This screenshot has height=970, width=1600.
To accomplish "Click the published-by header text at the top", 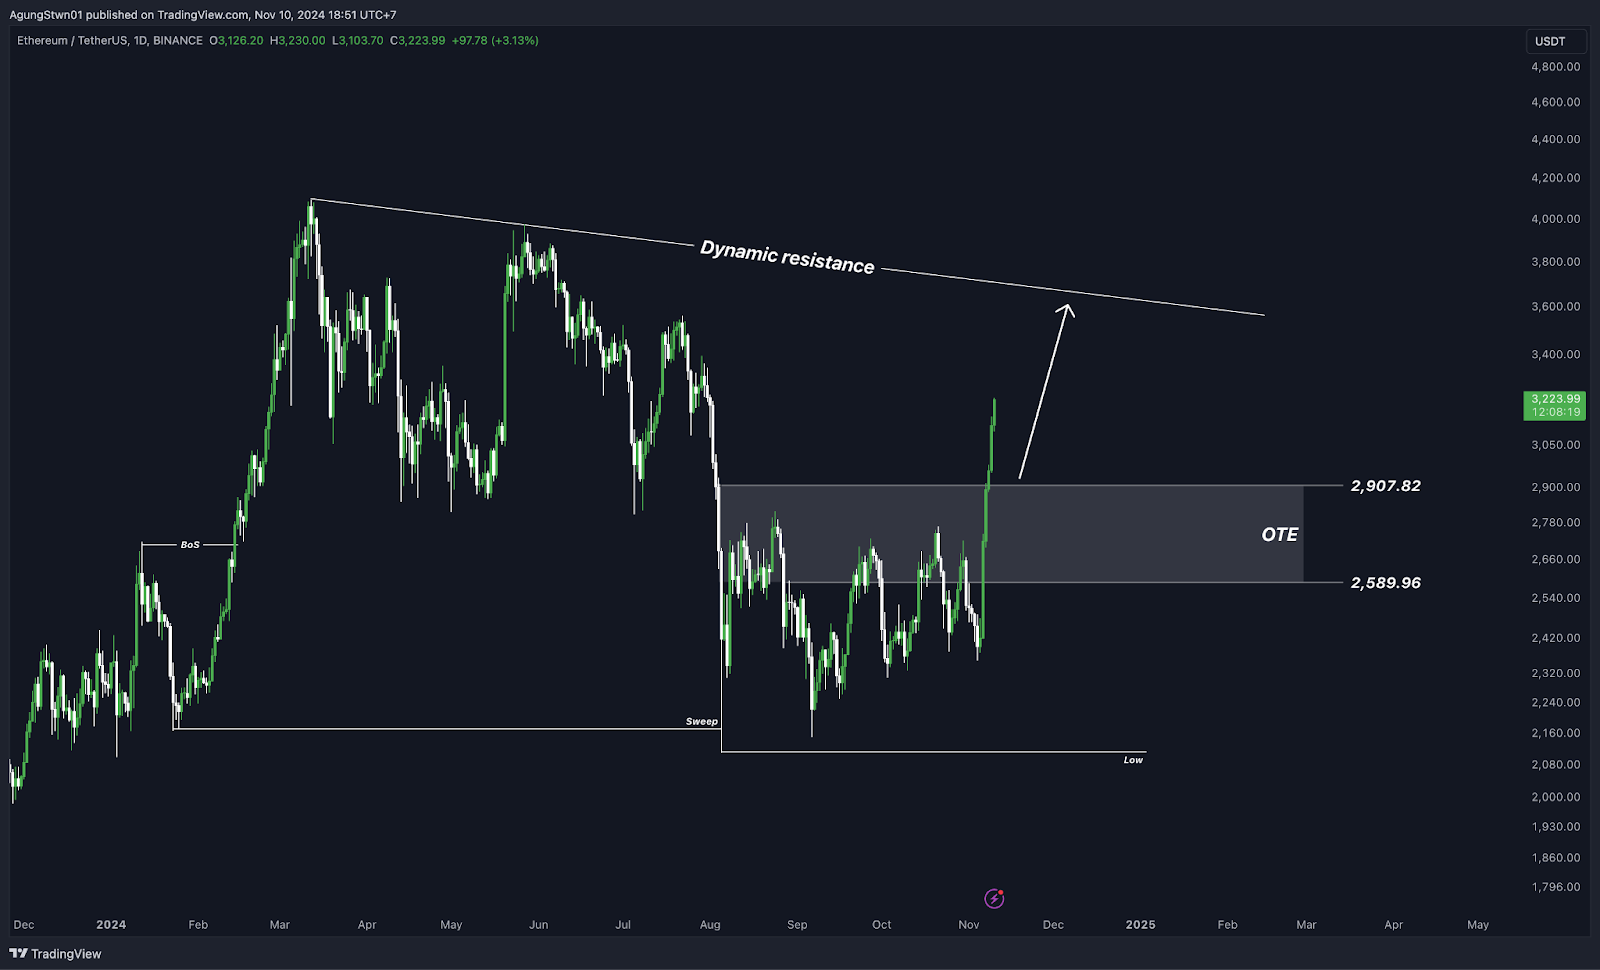I will 203,15.
